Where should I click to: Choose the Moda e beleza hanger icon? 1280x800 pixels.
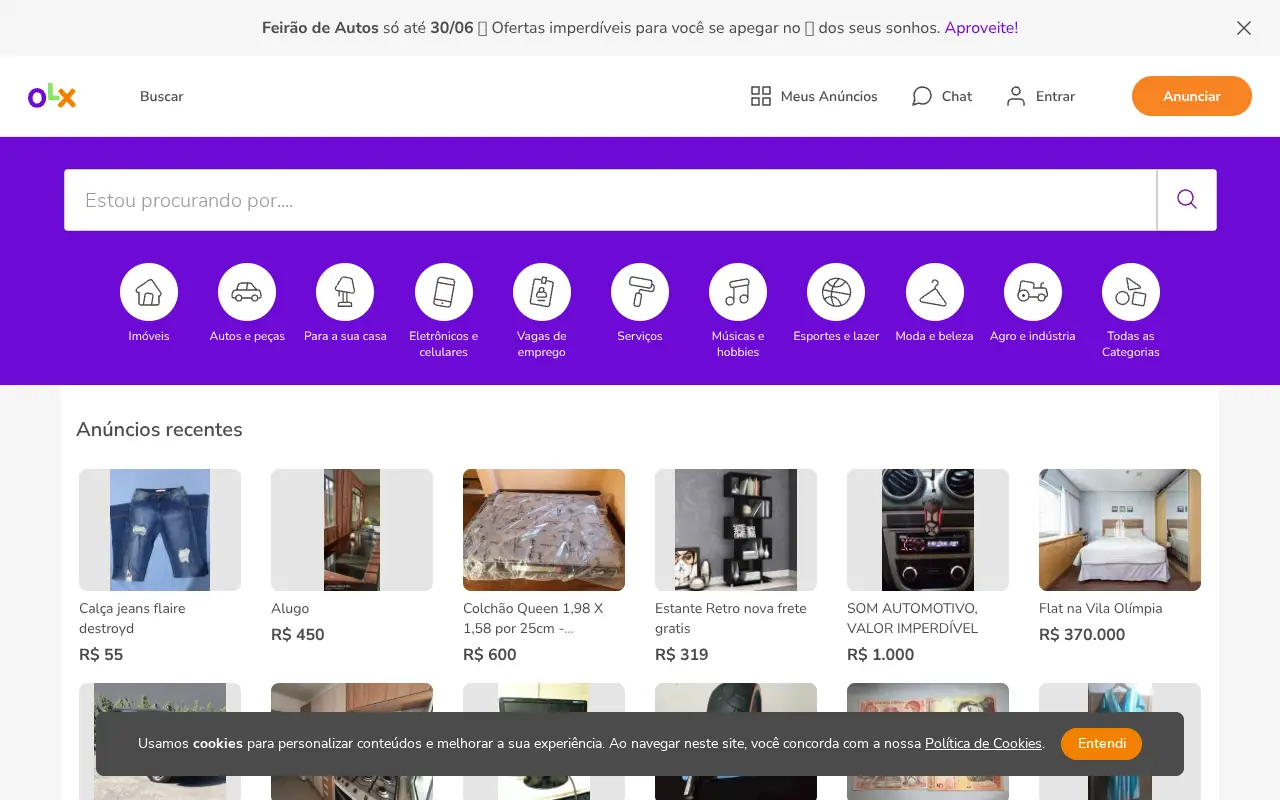click(x=935, y=292)
